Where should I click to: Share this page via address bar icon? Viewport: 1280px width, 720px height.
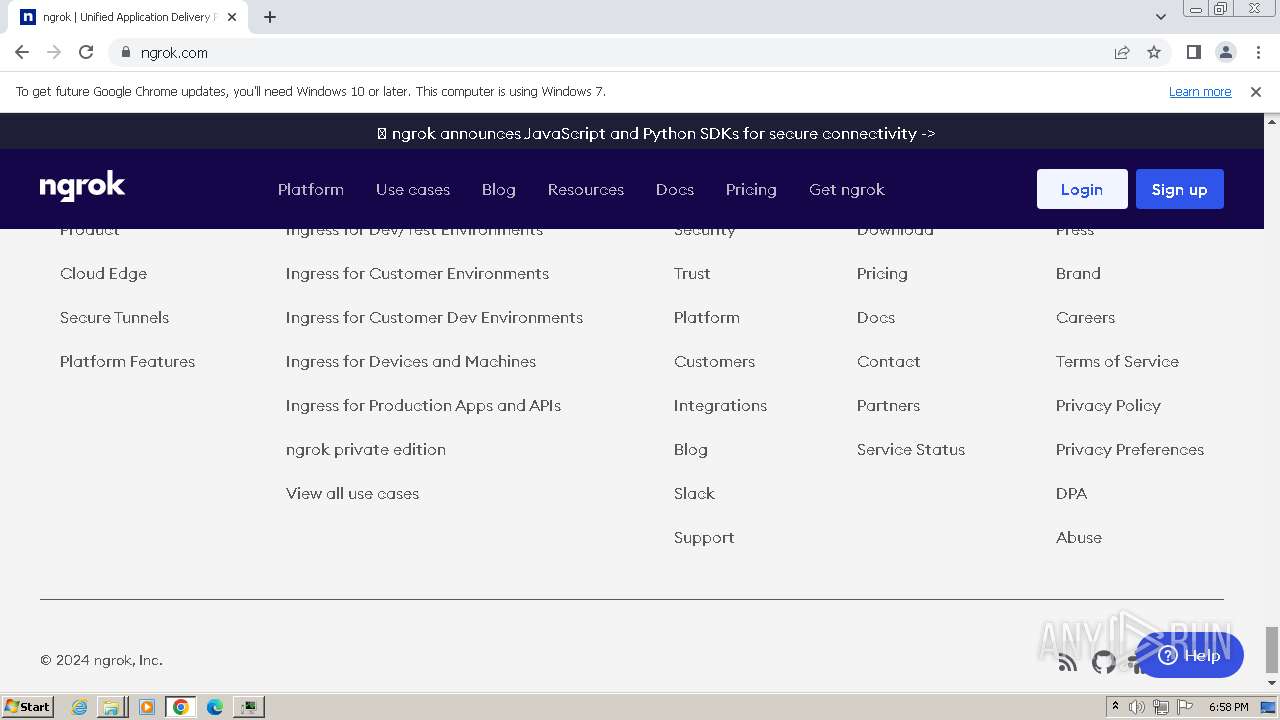(1122, 52)
